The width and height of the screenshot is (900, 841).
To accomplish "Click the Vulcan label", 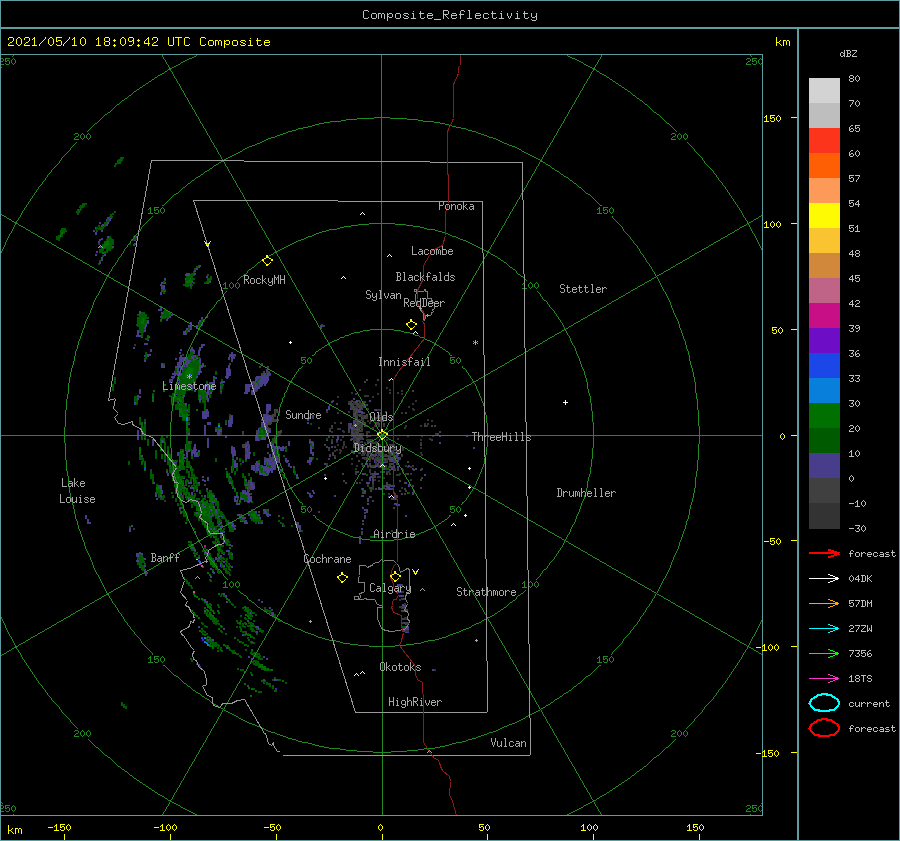I will tap(508, 743).
